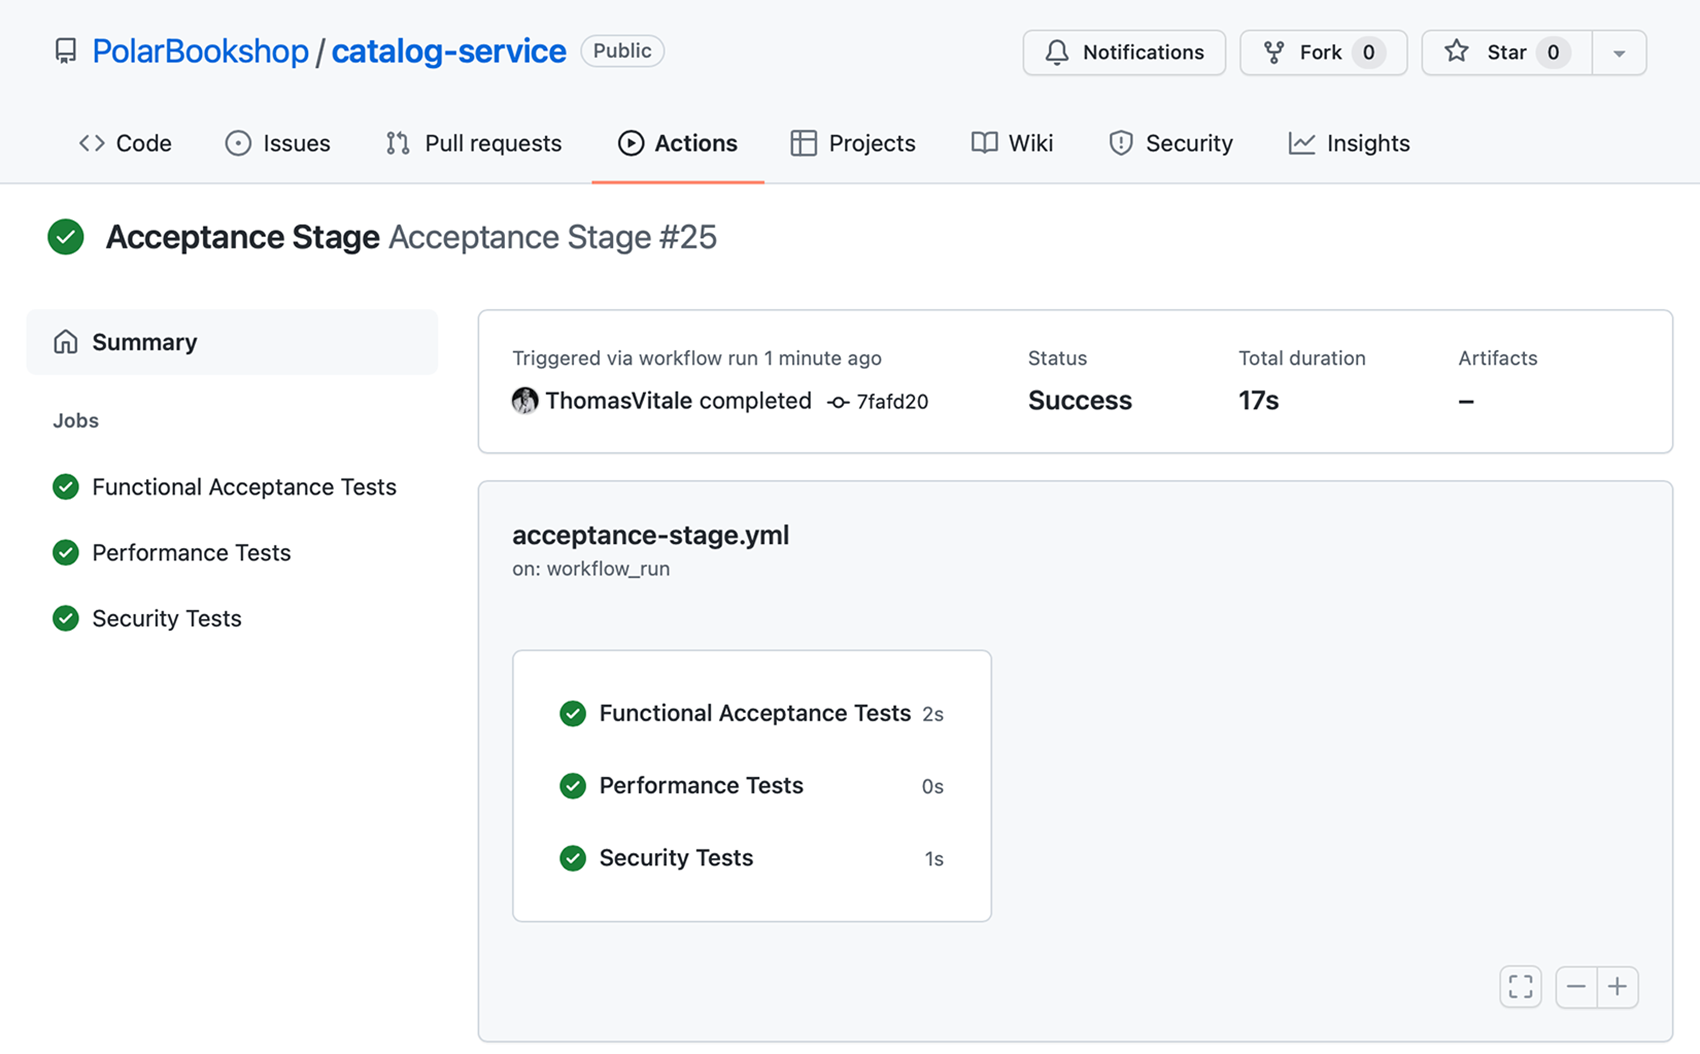Image resolution: width=1700 pixels, height=1054 pixels.
Task: Click the Success status text
Action: coord(1080,401)
